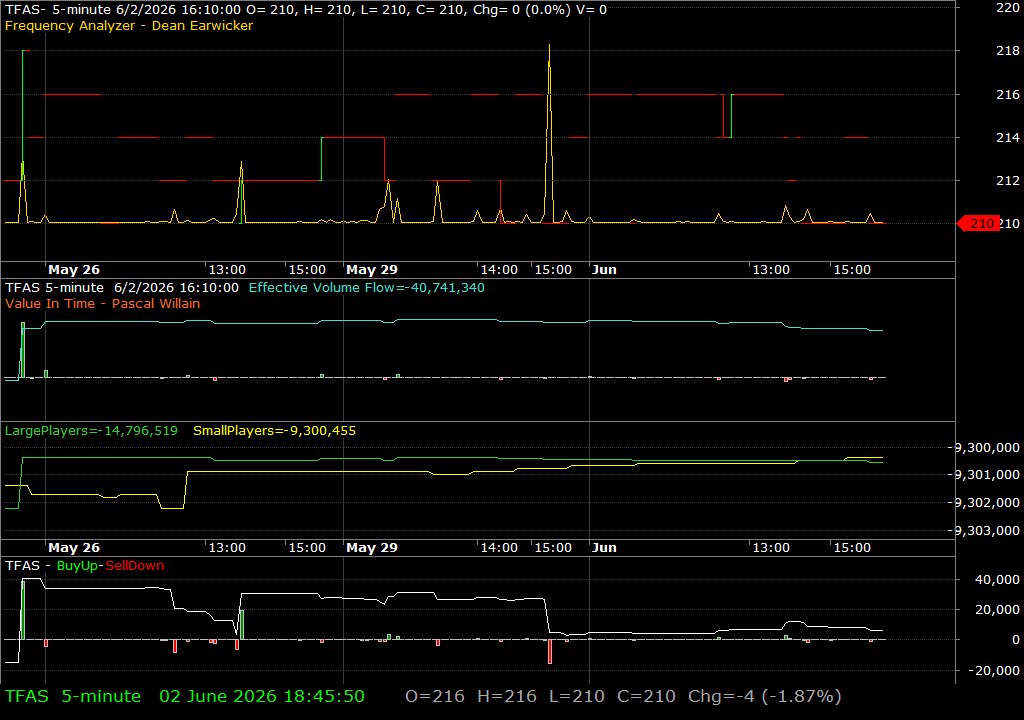Click the 216 price level on the right scale
The height and width of the screenshot is (720, 1024).
point(1008,95)
